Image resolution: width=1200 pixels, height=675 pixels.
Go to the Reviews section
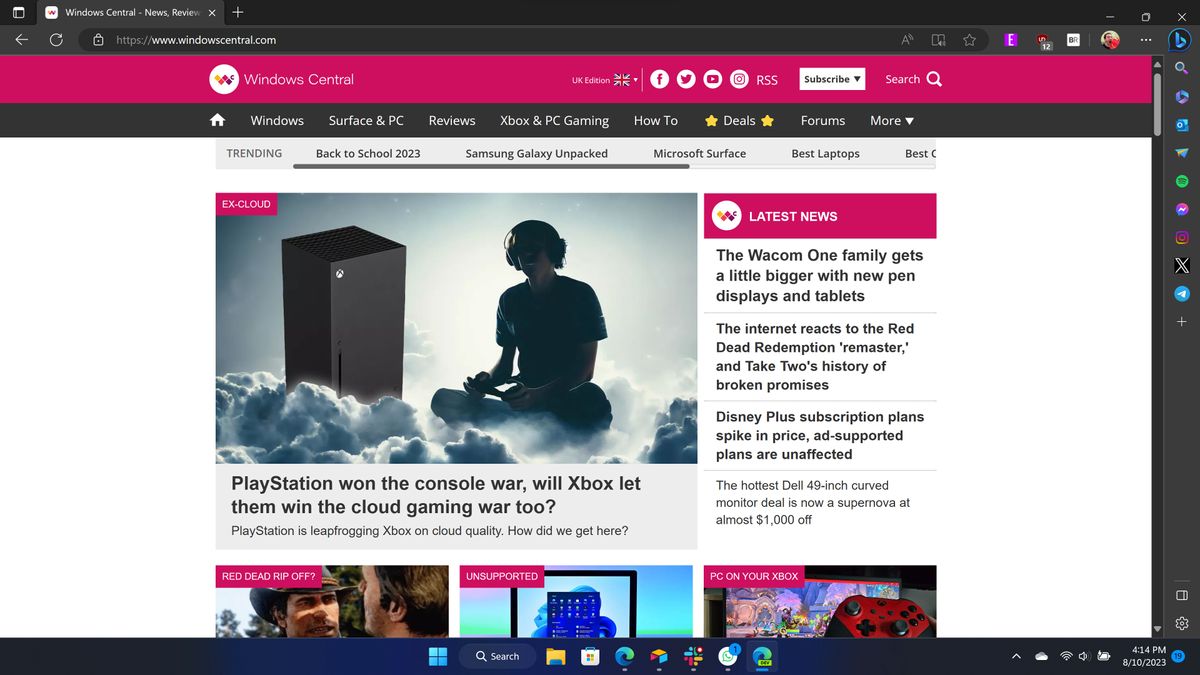click(x=452, y=120)
